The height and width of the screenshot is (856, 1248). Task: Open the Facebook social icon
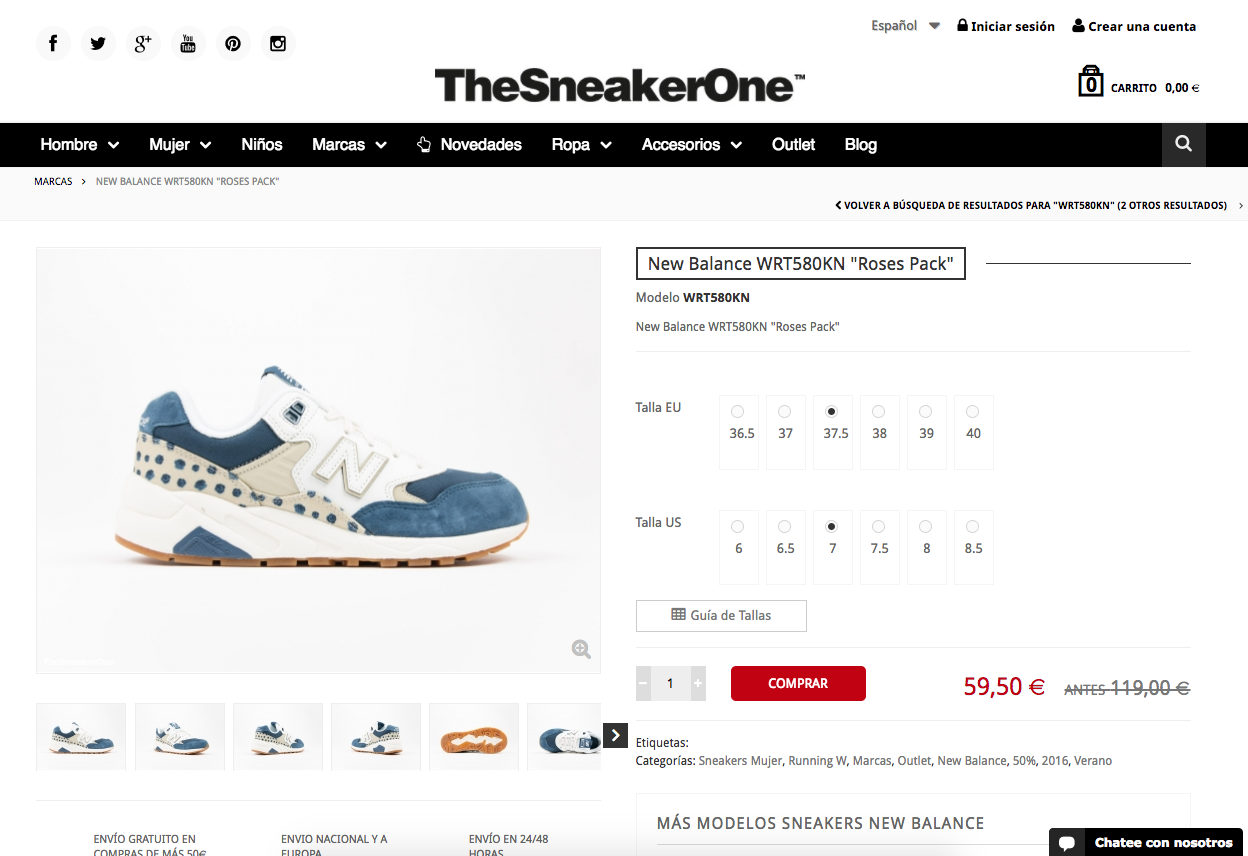pyautogui.click(x=53, y=43)
